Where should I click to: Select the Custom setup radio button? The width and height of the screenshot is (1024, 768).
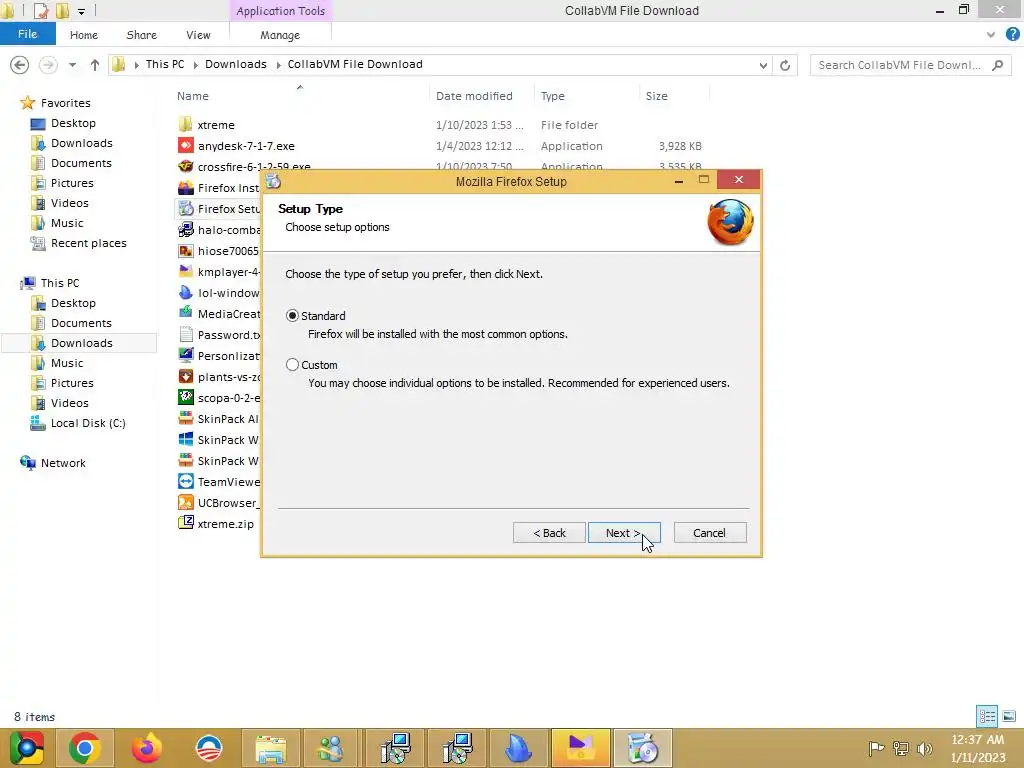[x=292, y=364]
